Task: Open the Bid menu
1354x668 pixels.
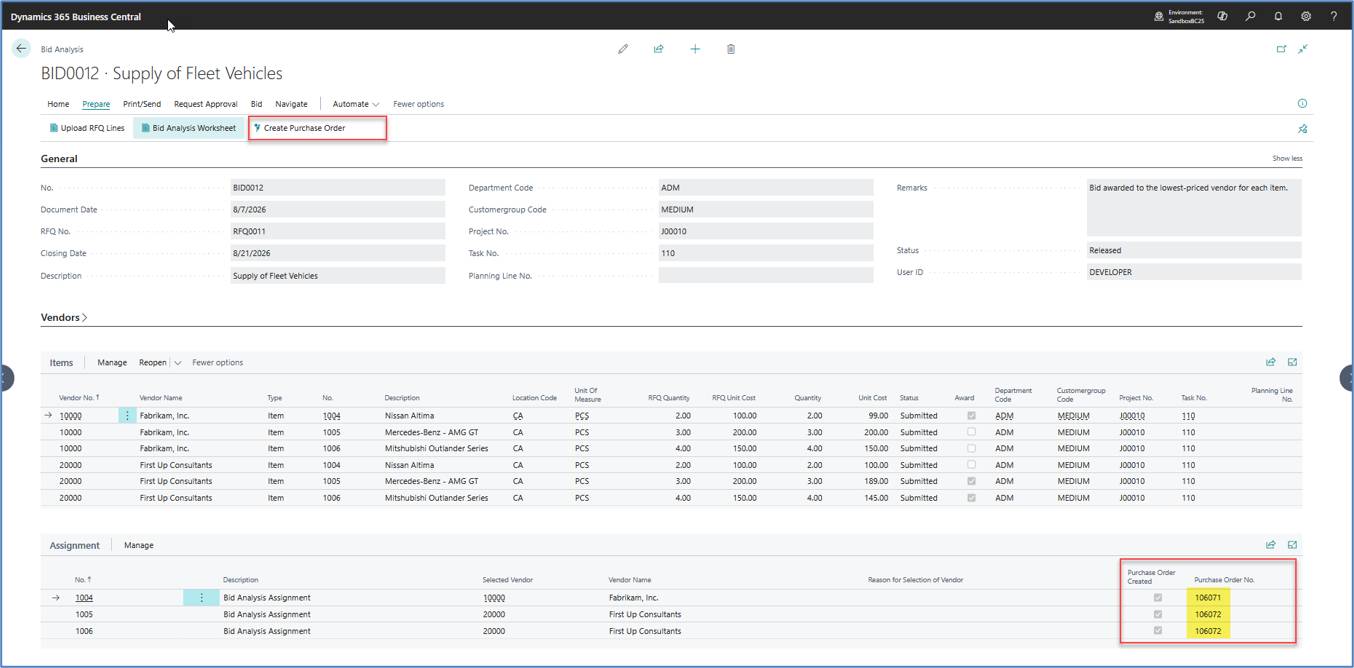Action: coord(256,104)
